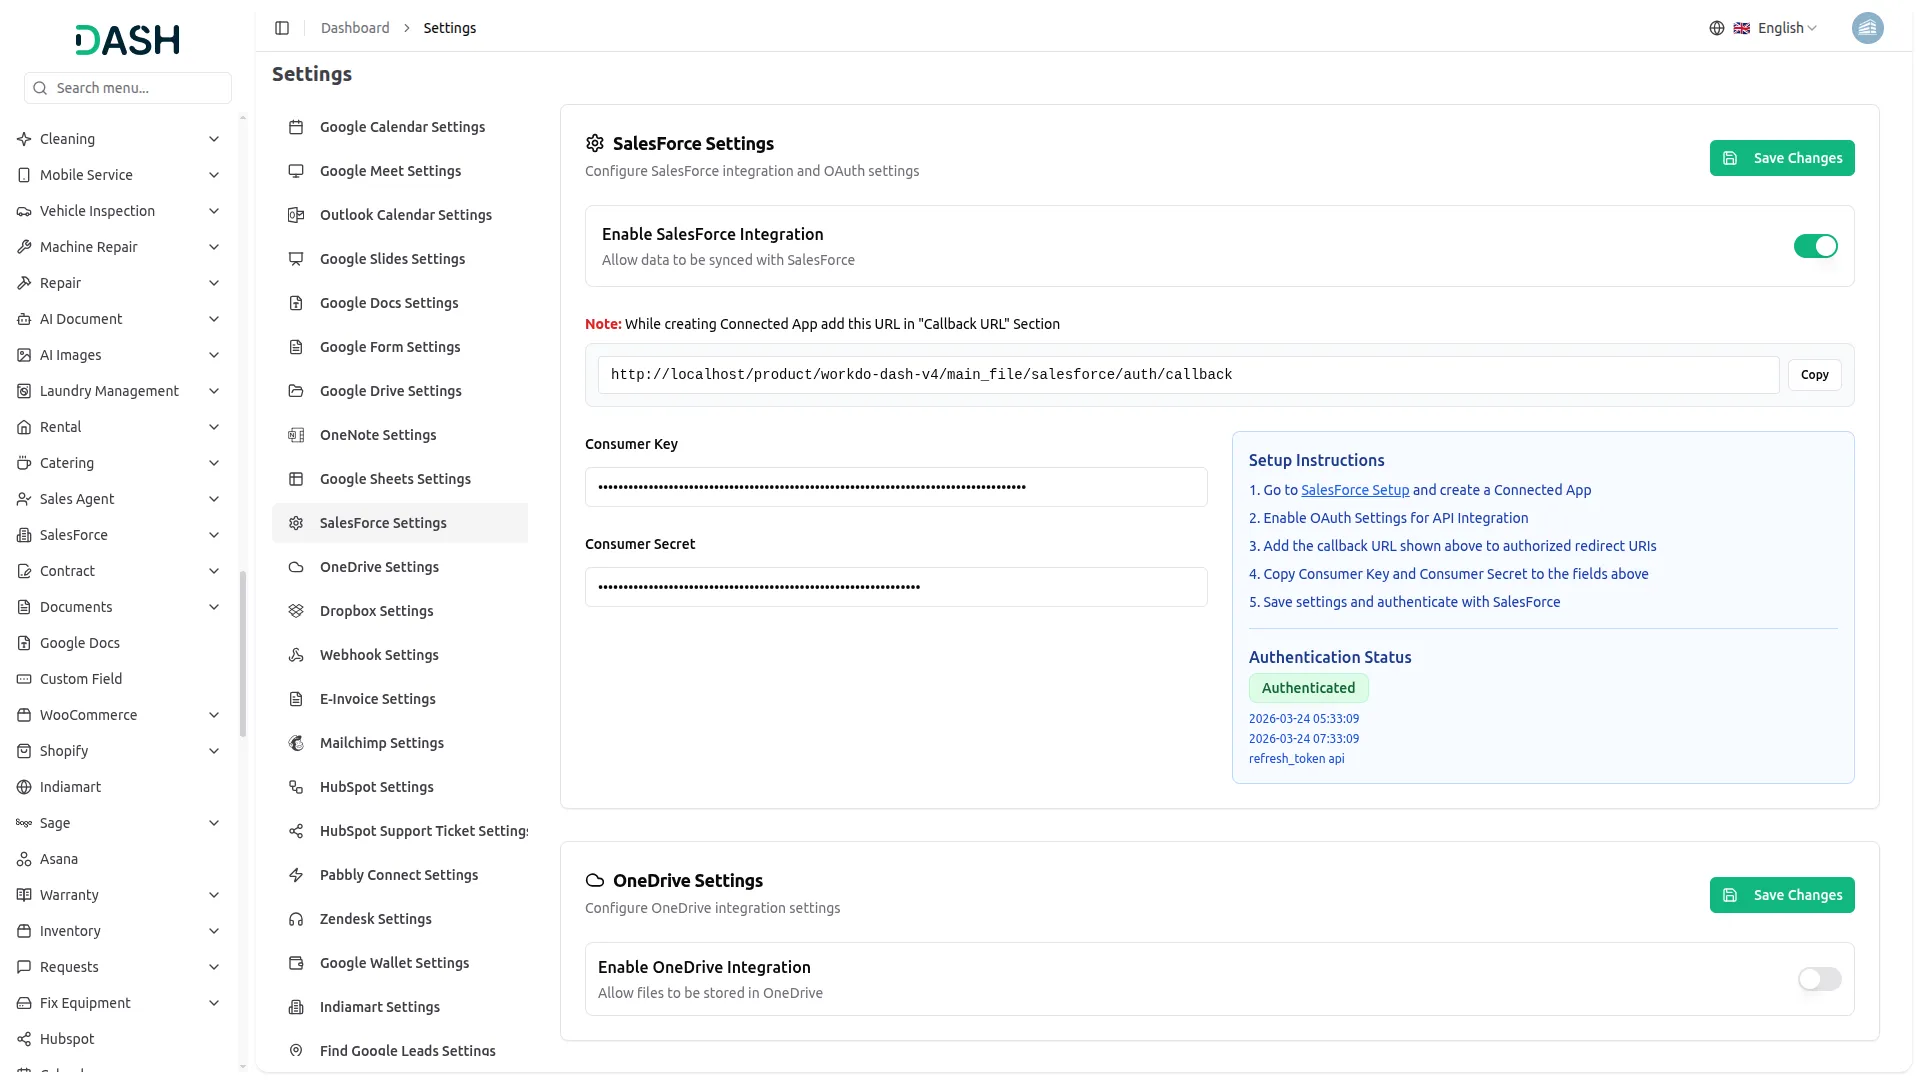Expand the Warranty chevron
This screenshot has width=1920, height=1080.
tap(214, 895)
